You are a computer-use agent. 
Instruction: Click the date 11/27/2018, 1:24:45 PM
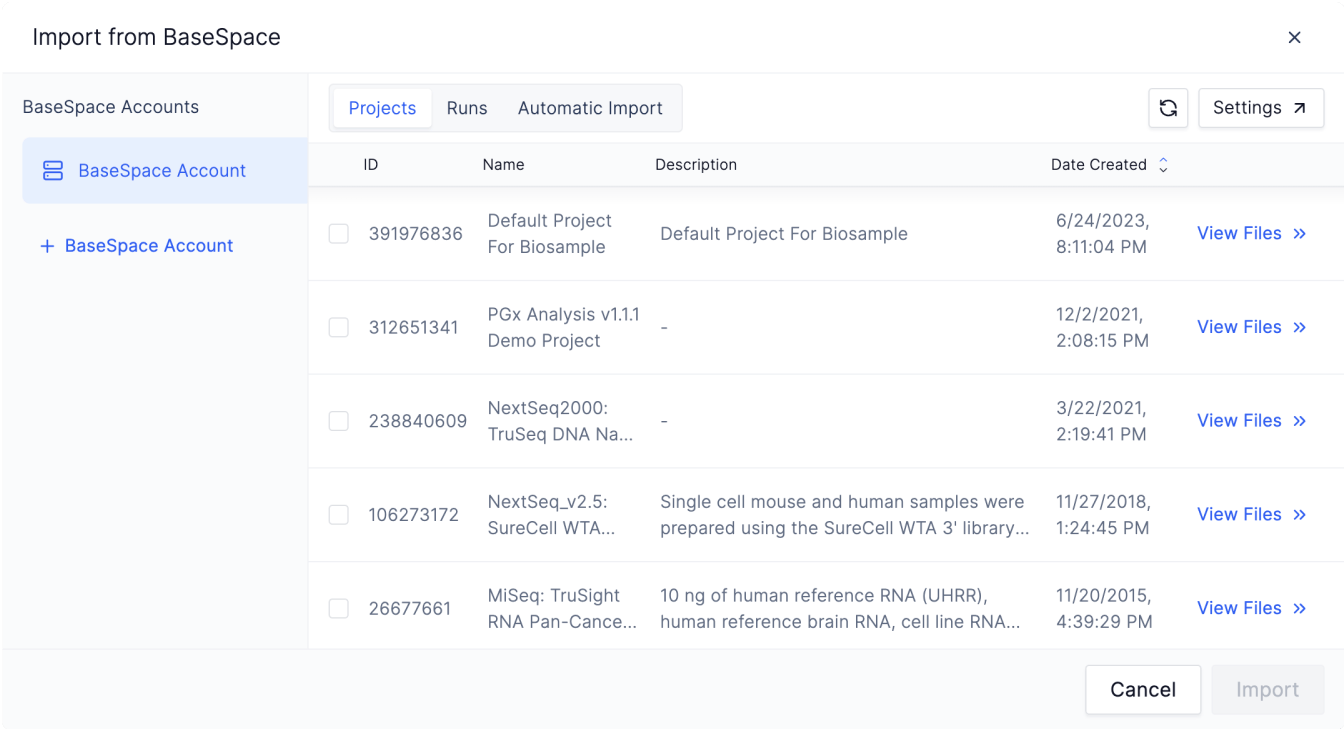[x=1104, y=515]
